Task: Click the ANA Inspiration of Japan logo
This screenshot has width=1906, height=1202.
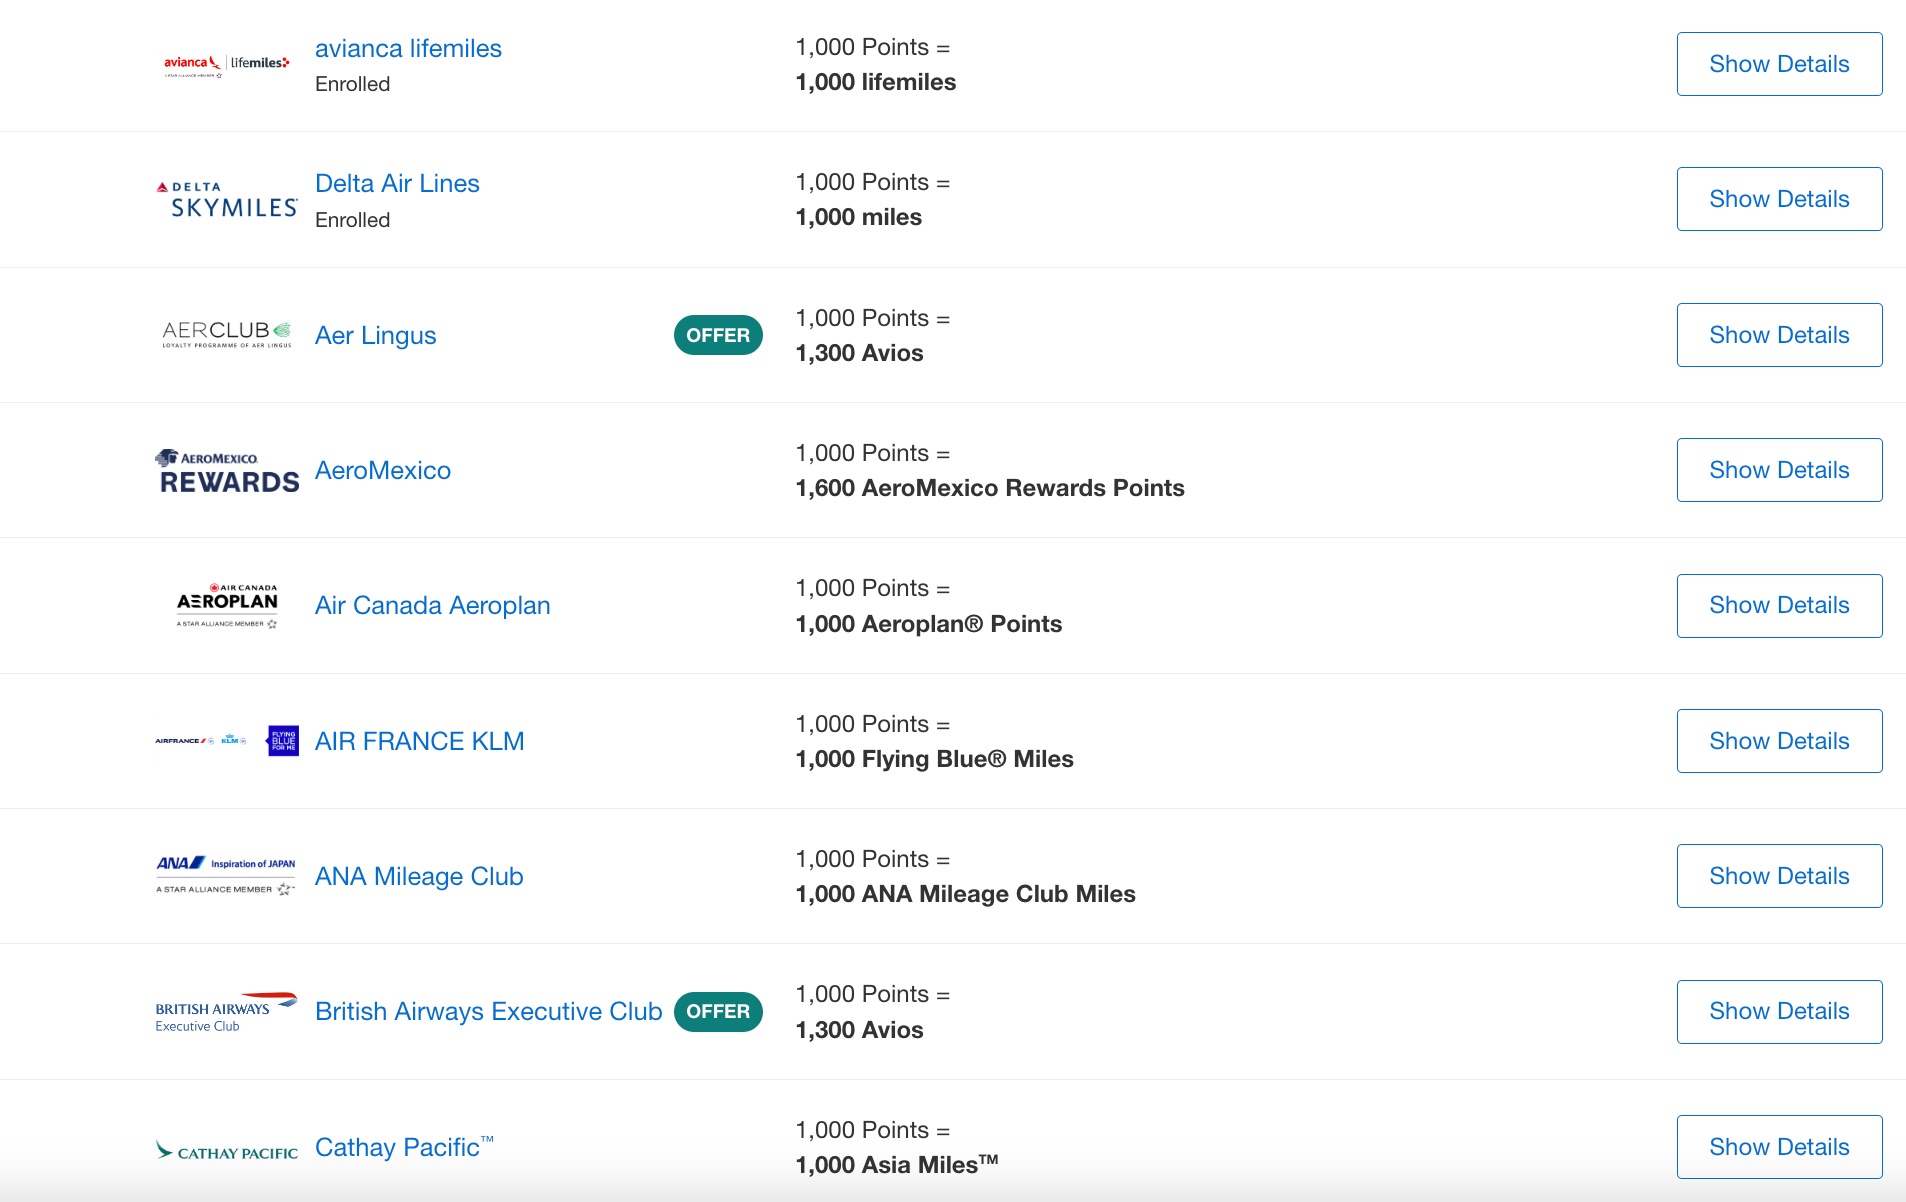Action: (226, 875)
